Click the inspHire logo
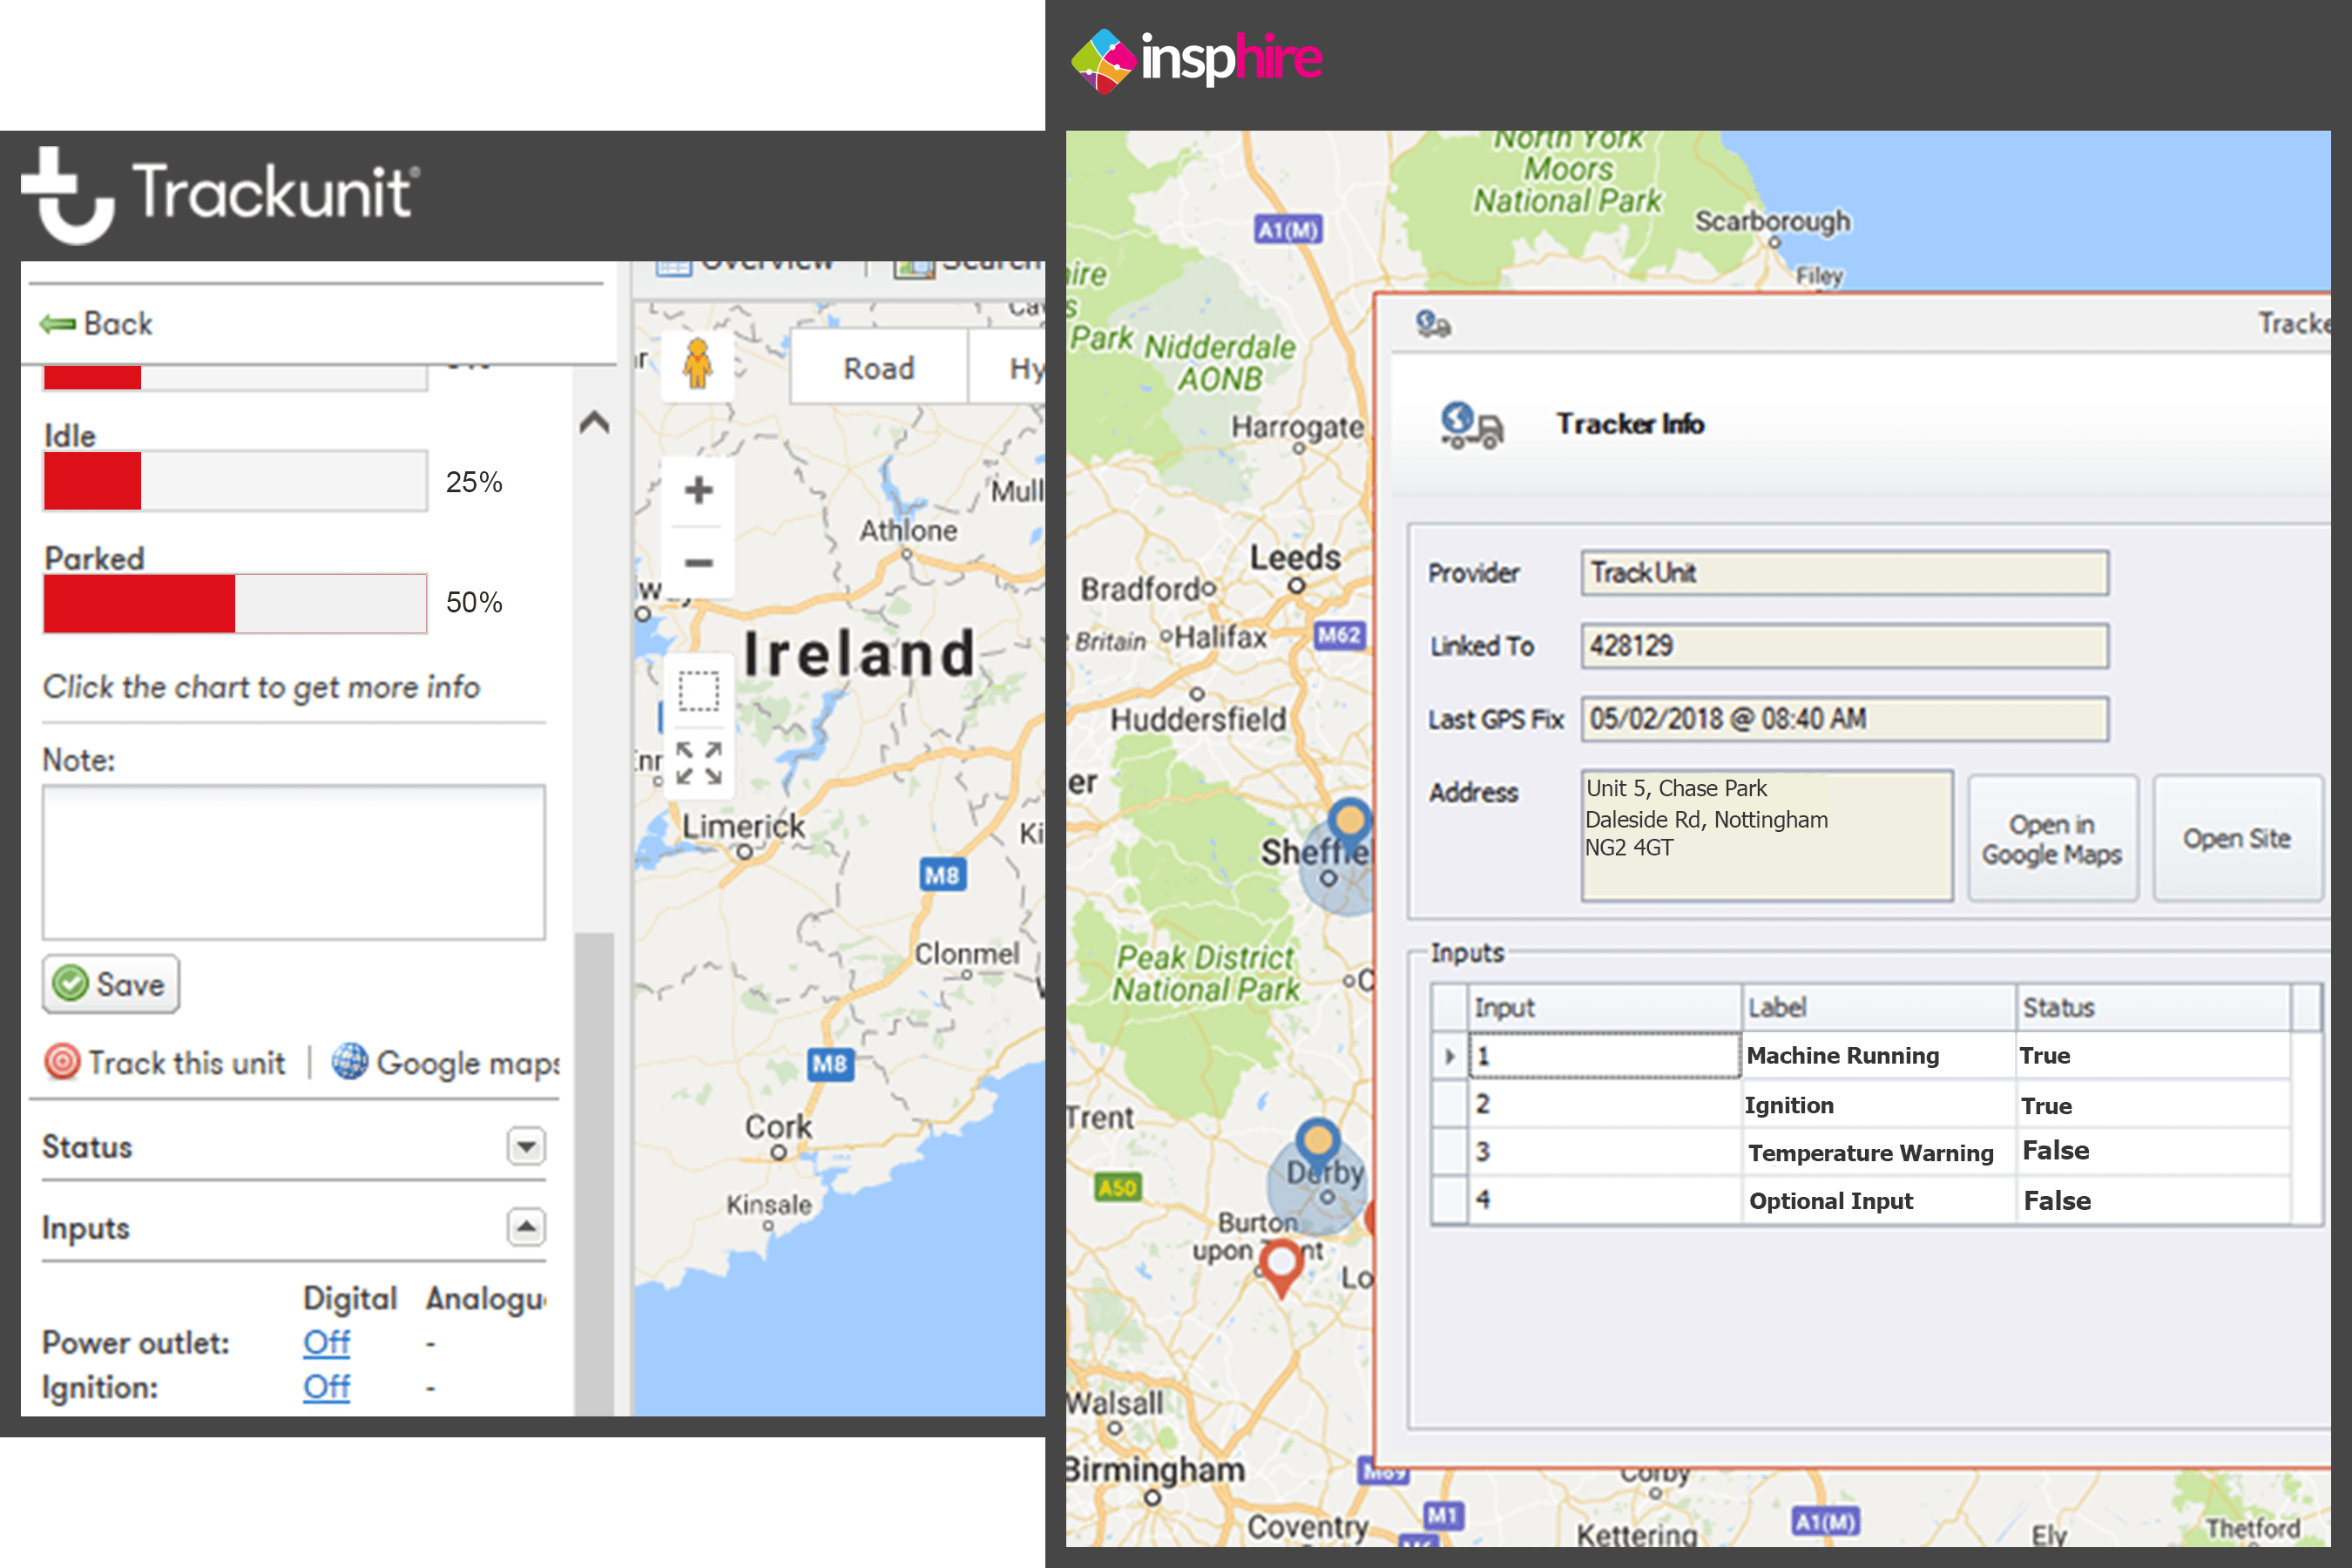 (1196, 60)
